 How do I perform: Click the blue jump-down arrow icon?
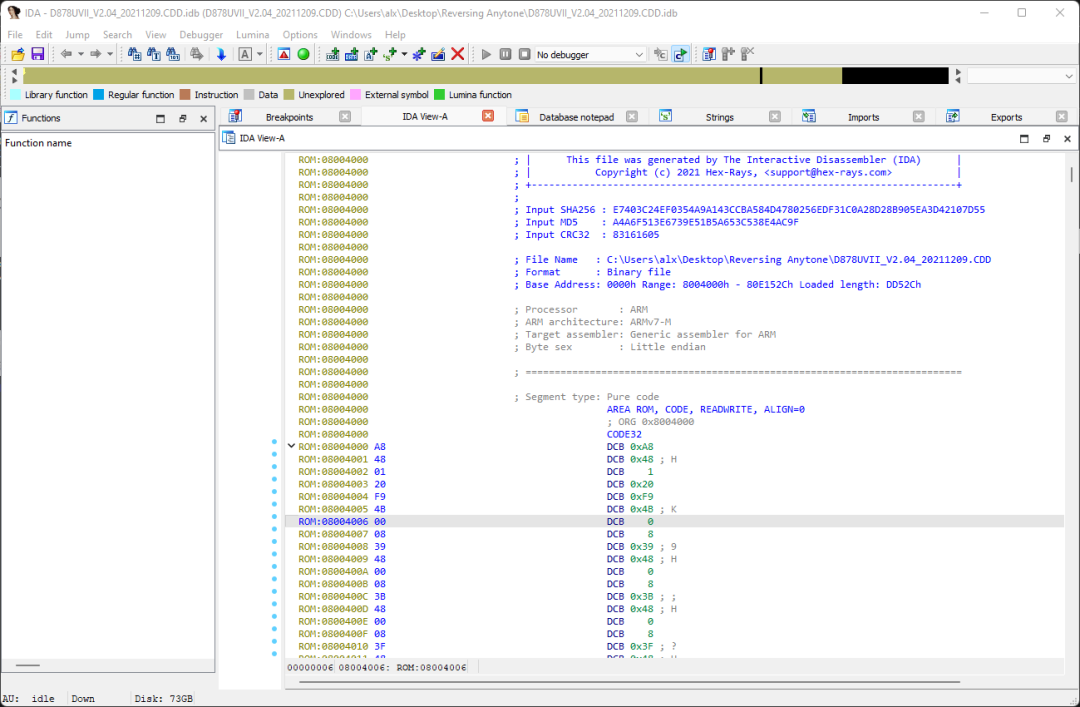(x=221, y=54)
